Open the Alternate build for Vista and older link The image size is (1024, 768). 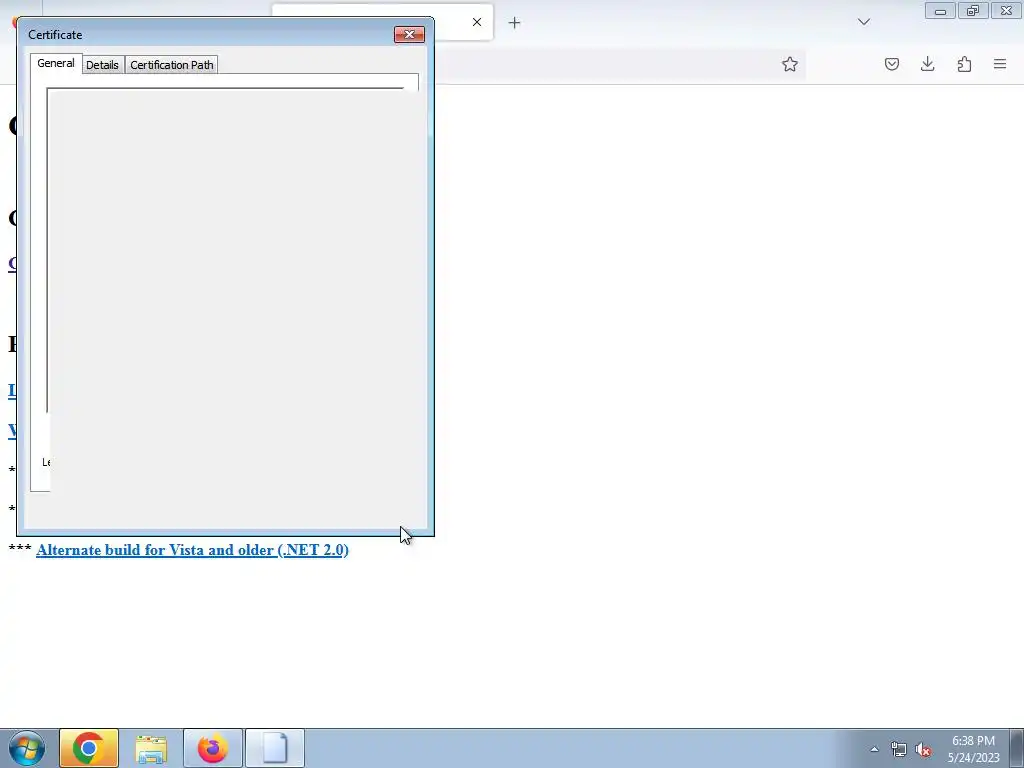pos(192,550)
